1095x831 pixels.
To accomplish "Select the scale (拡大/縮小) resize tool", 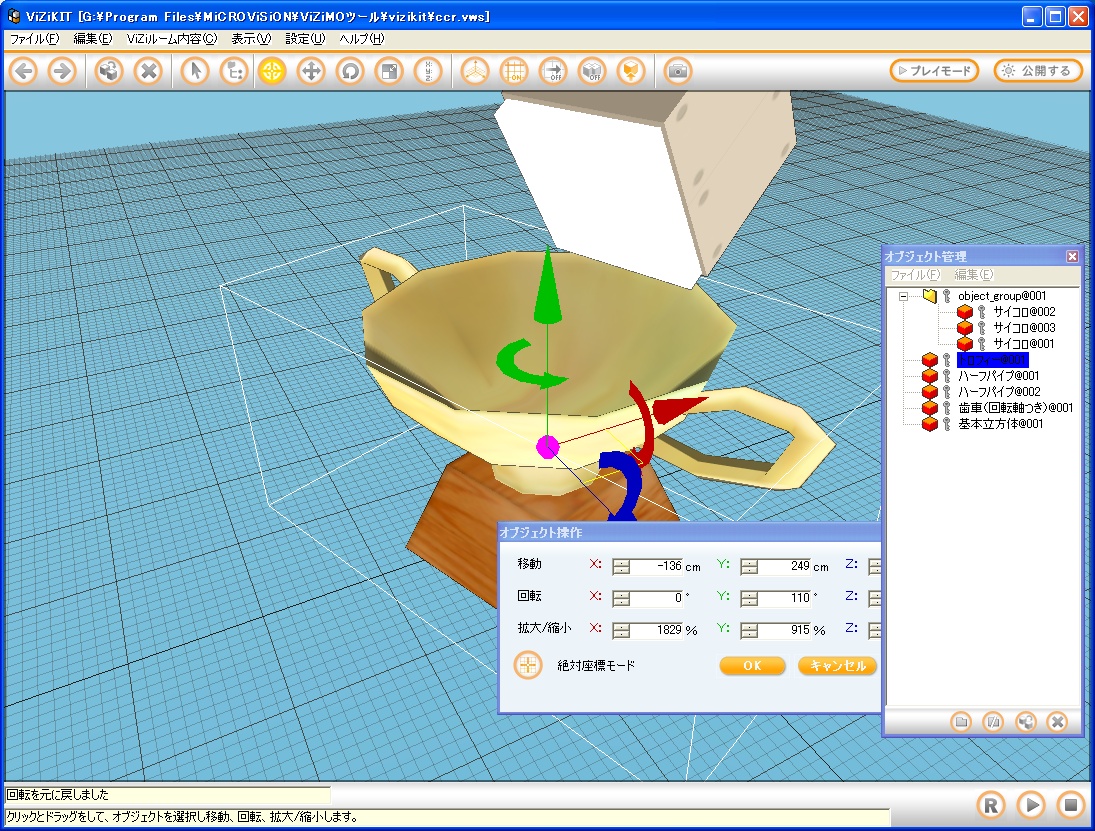I will tap(388, 71).
